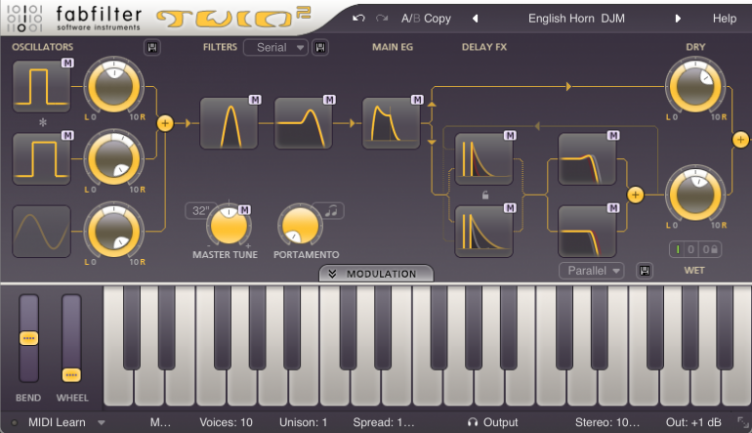
Task: Click Stereo setting in bottom bar
Action: pos(607,422)
